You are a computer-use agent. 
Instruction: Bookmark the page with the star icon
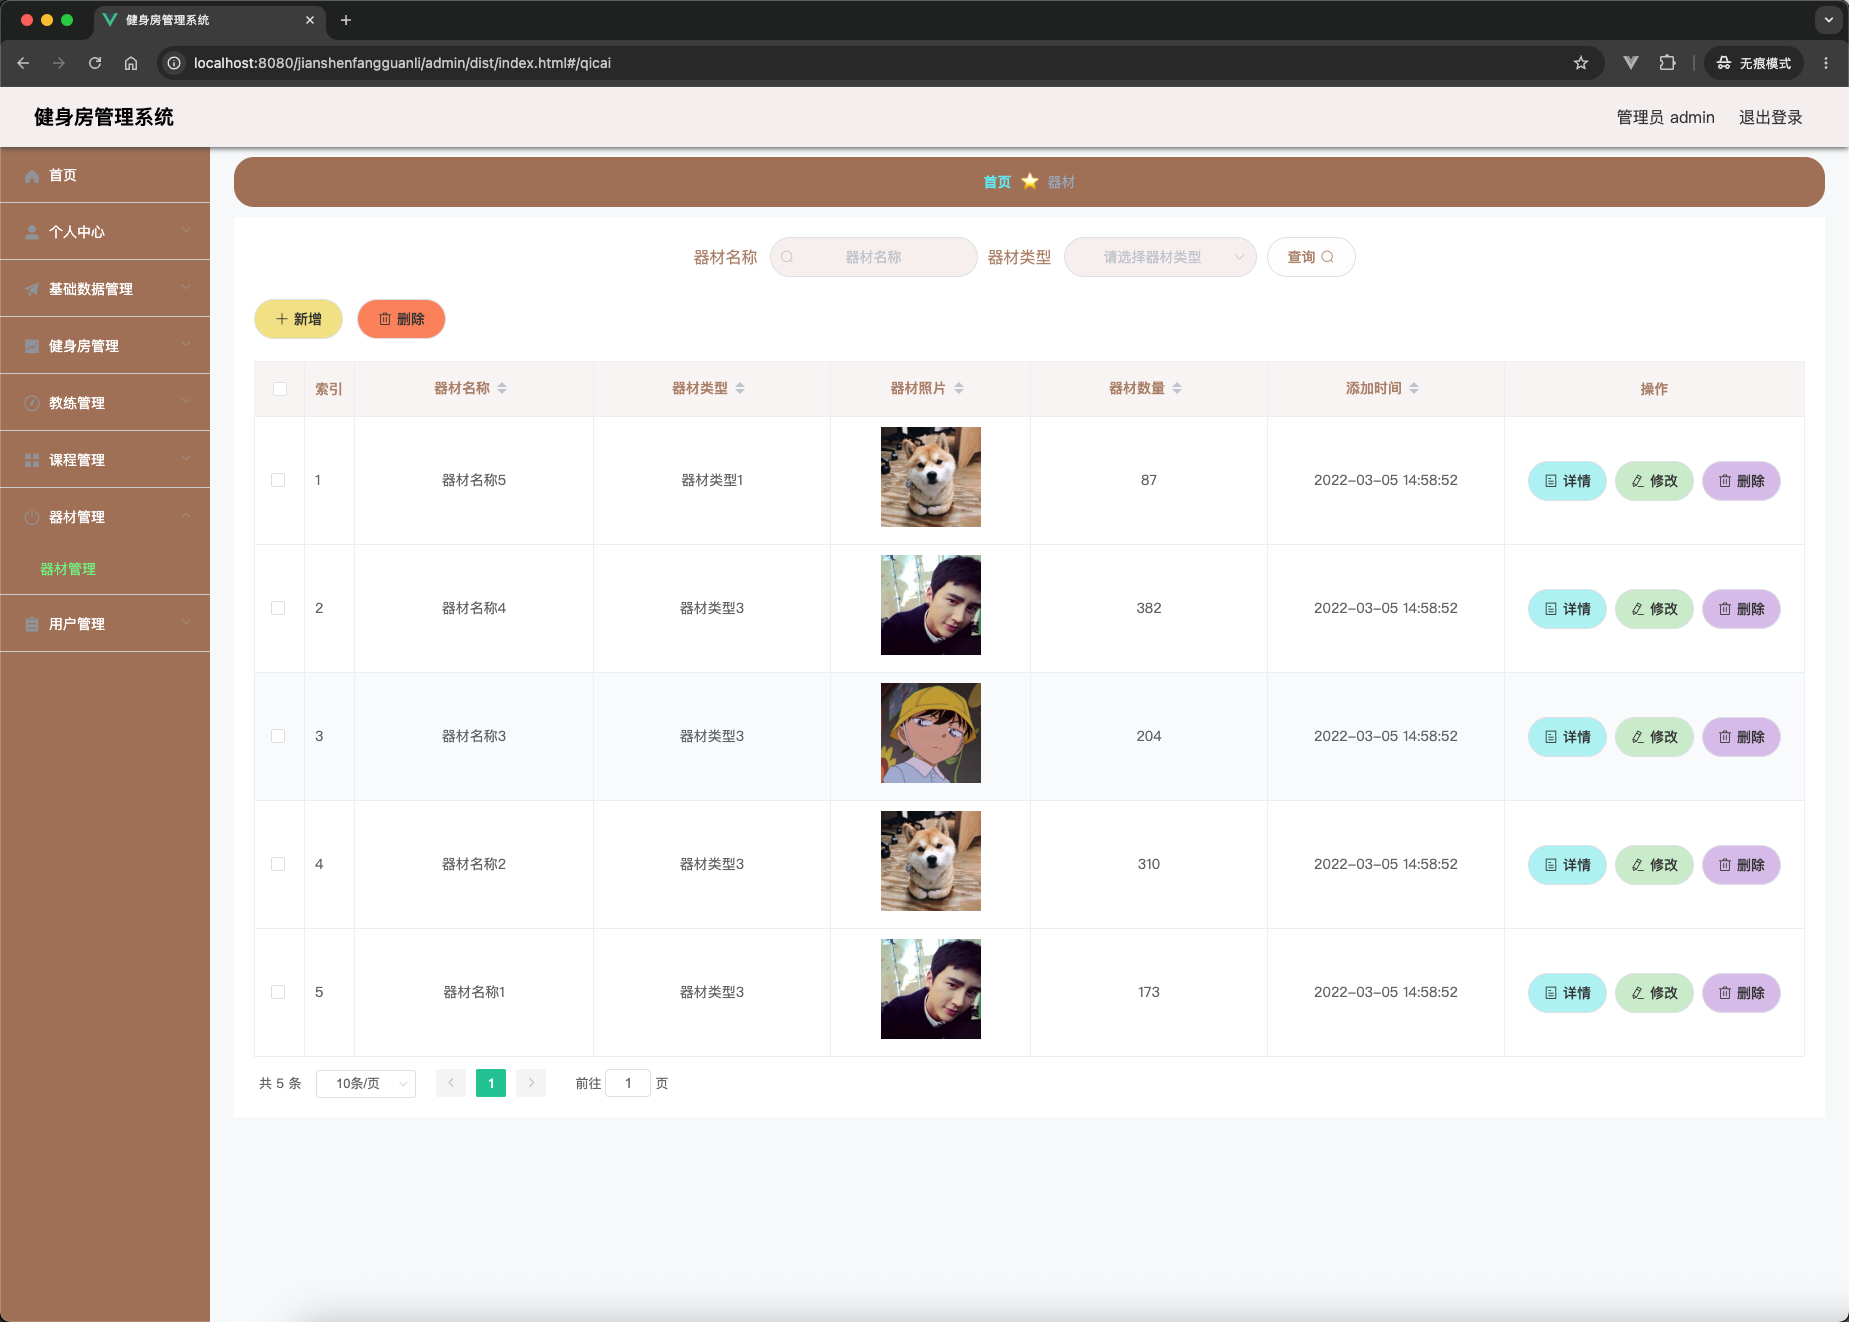(x=1581, y=63)
